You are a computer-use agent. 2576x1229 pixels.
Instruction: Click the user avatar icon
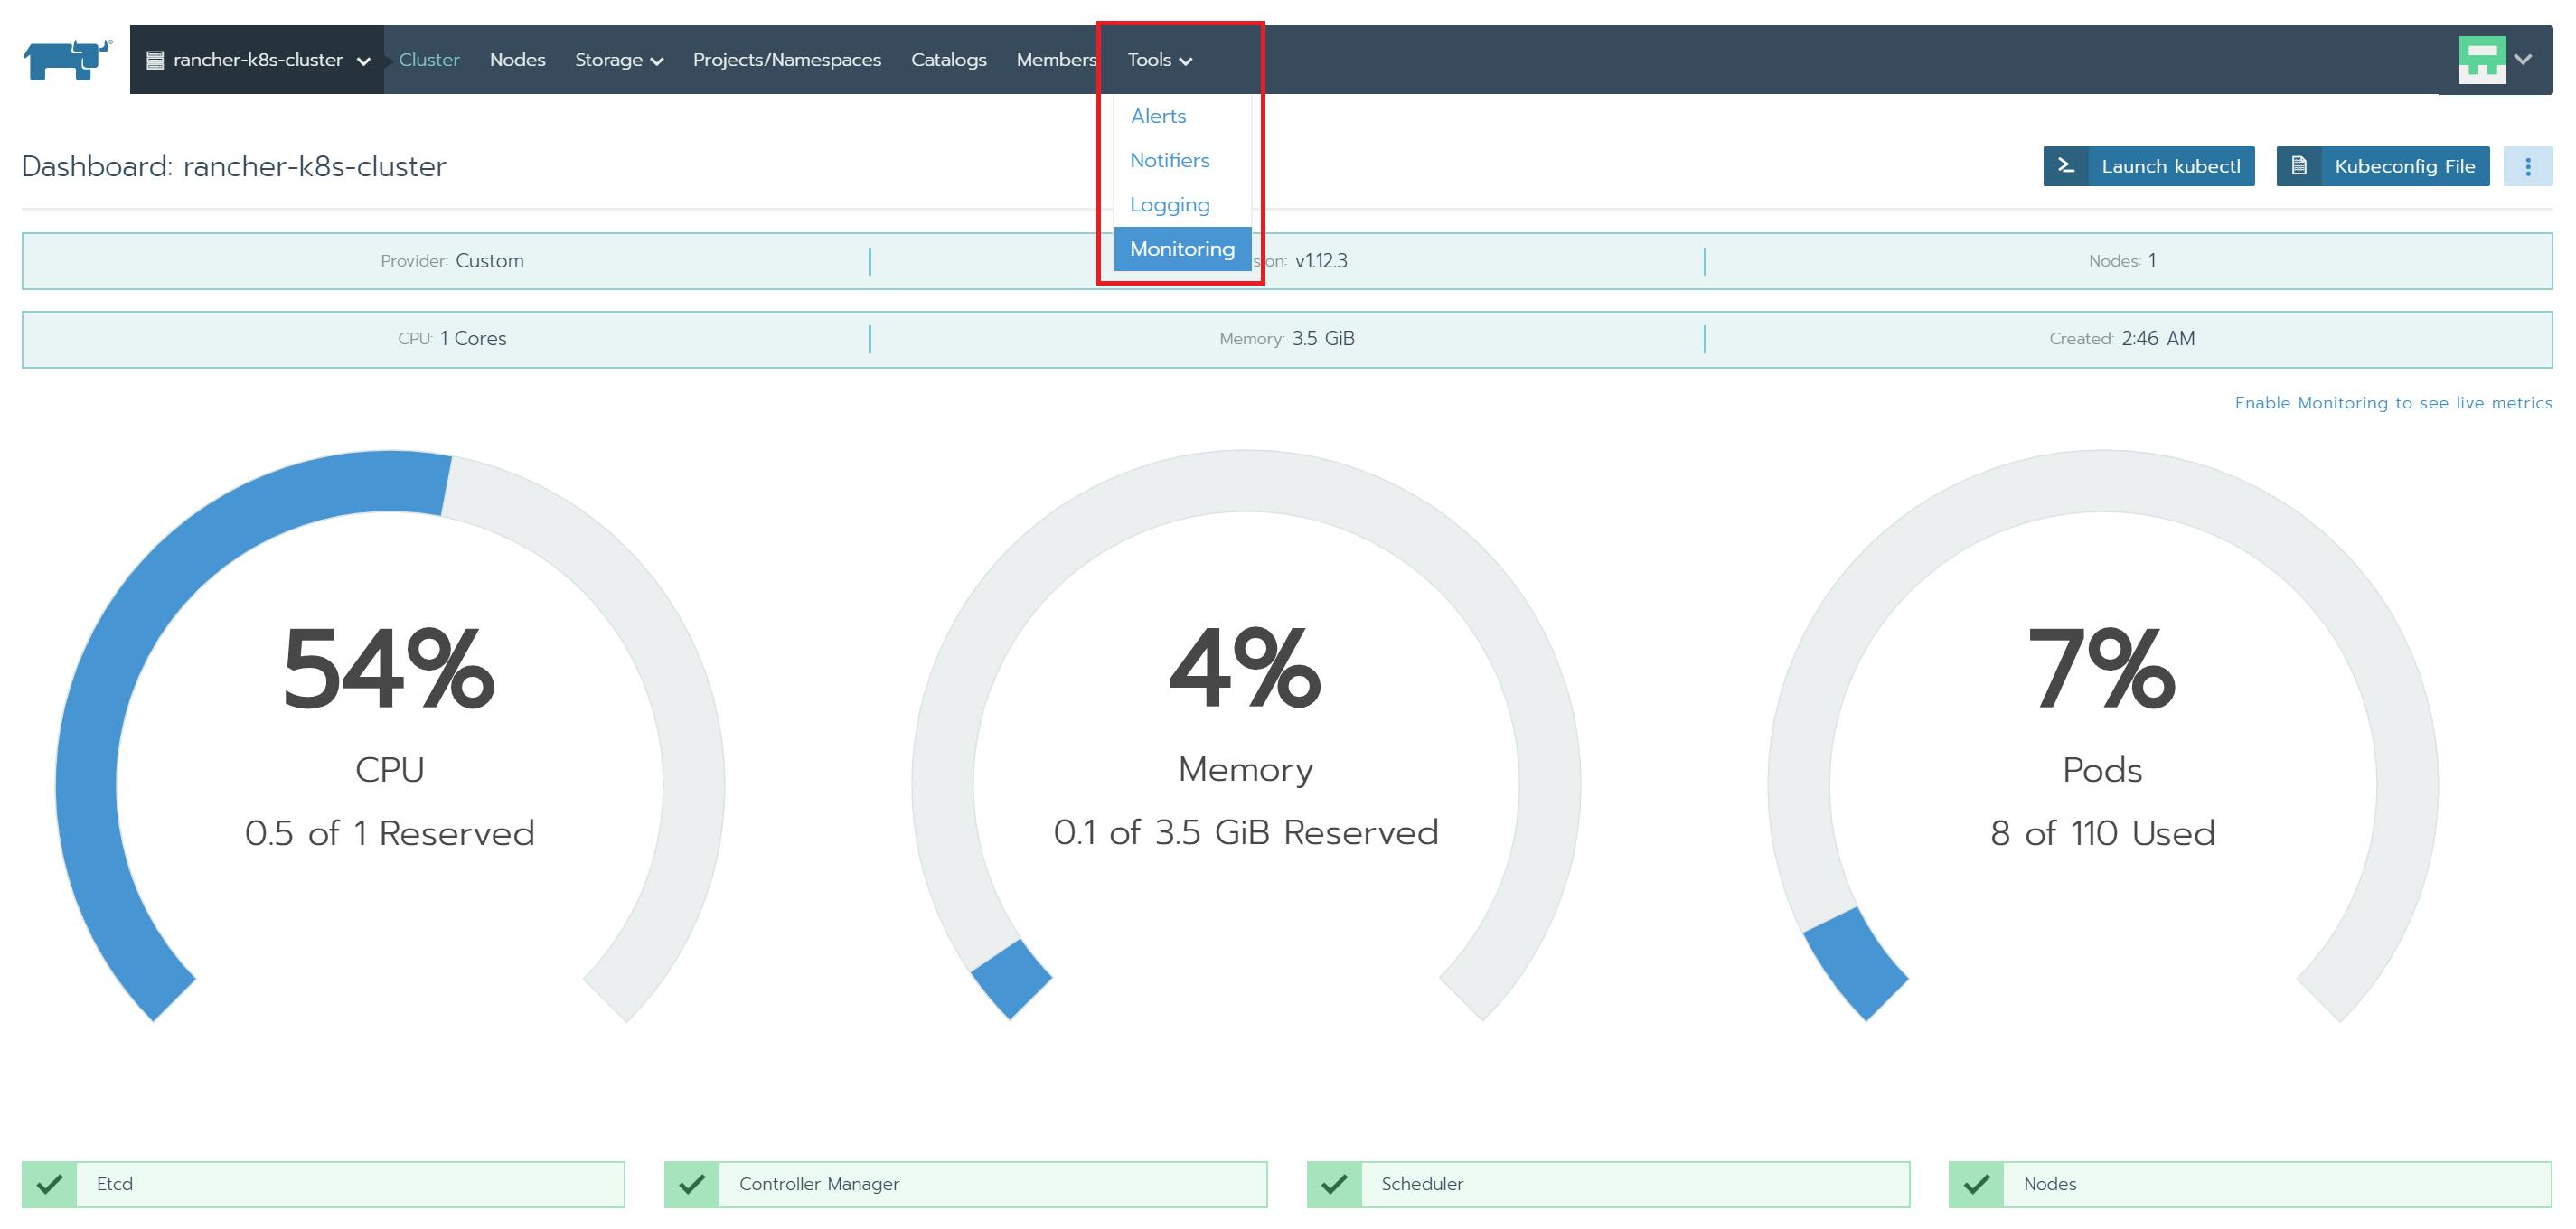coord(2481,60)
